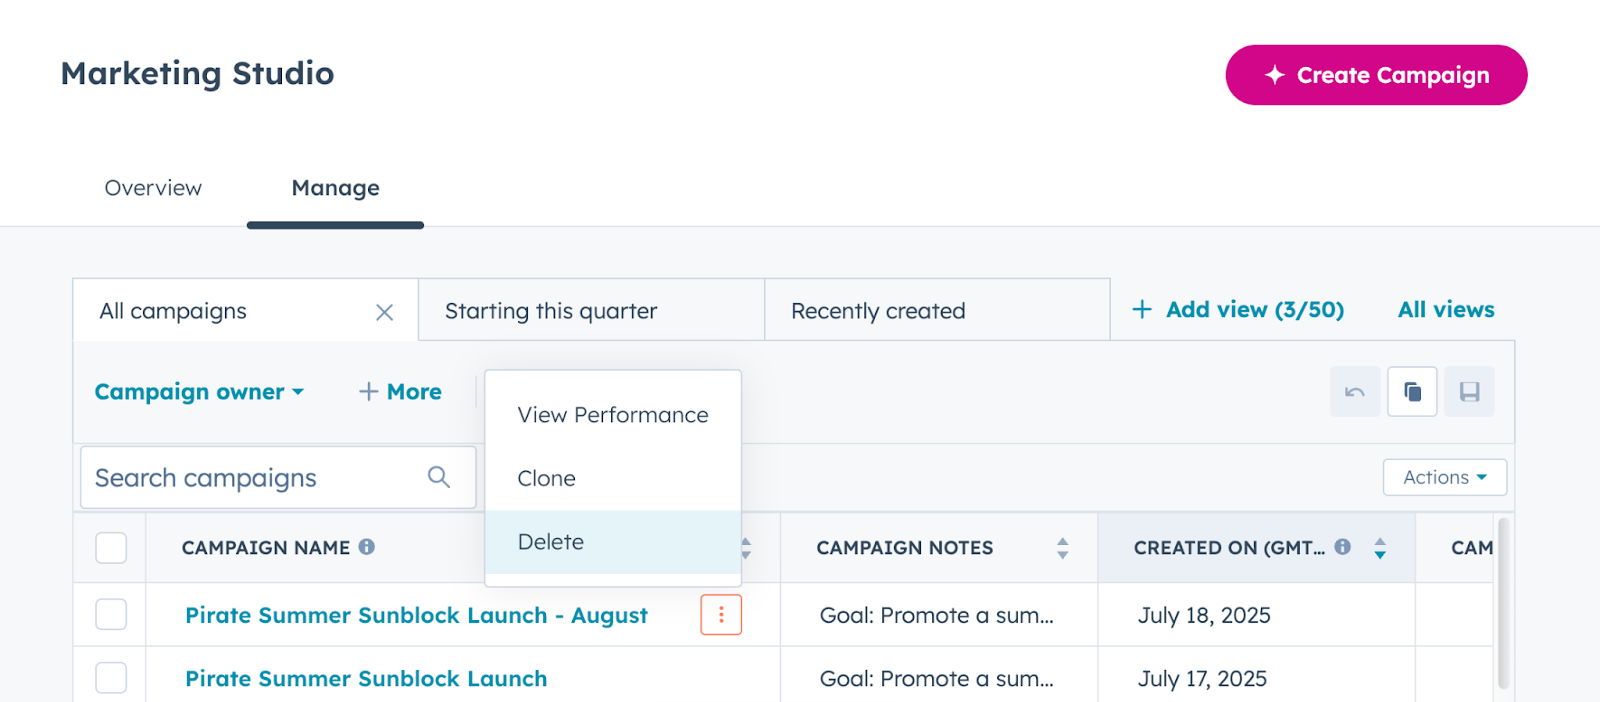This screenshot has height=702, width=1600.
Task: Click into the Search campaigns field
Action: [255, 478]
